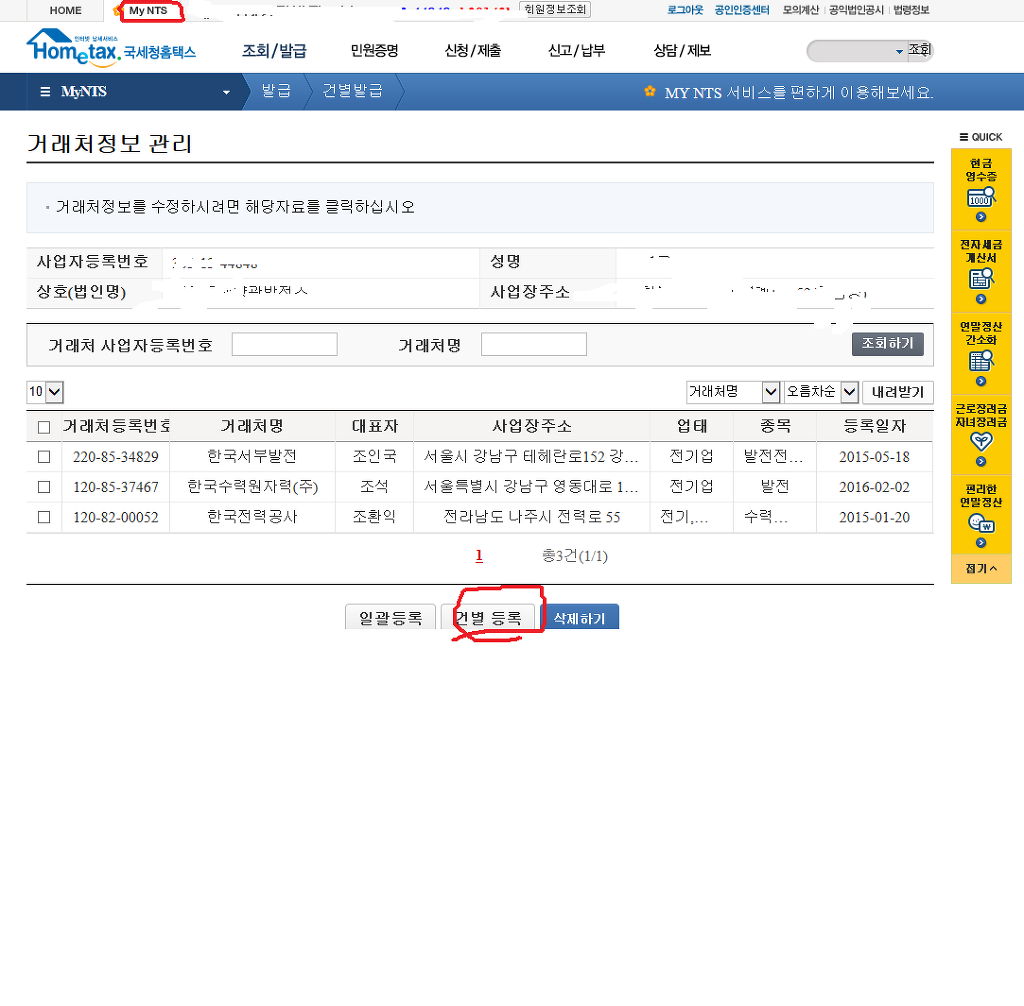
Task: Select registration number 220-85-34829
Action: [x=116, y=457]
